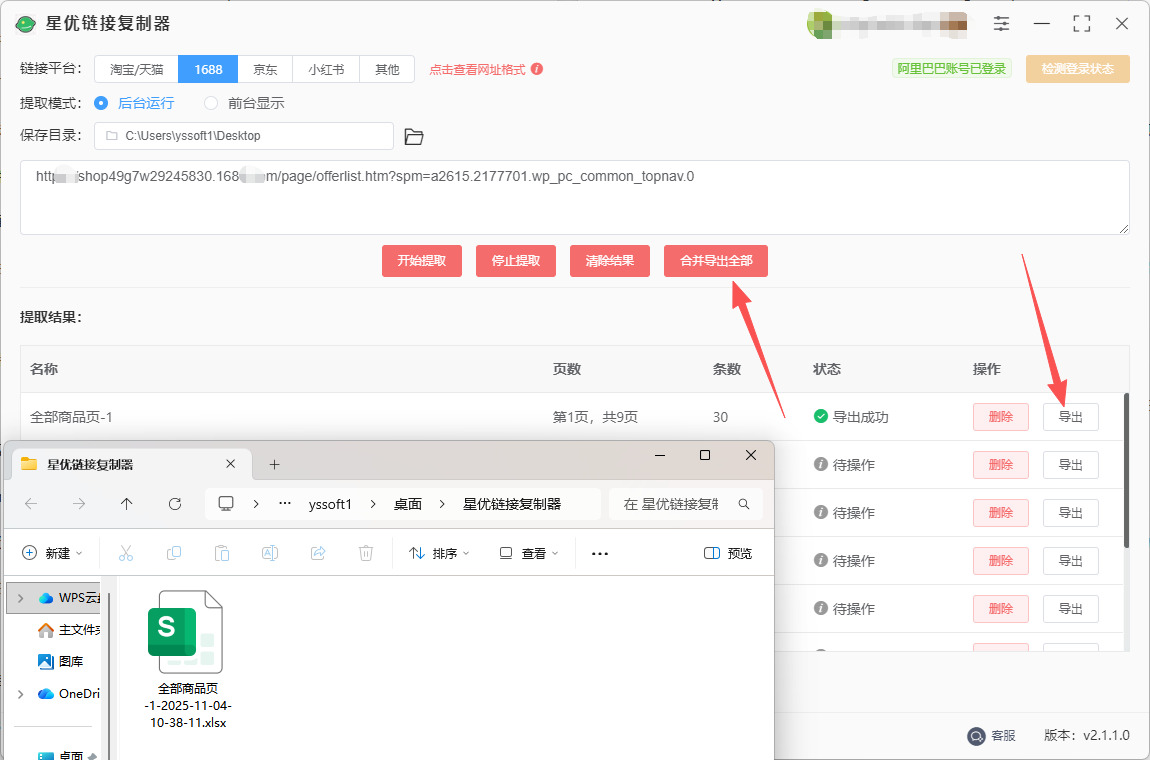Viewport: 1150px width, 760px height.
Task: Click Explorer back arrow
Action: (x=31, y=504)
